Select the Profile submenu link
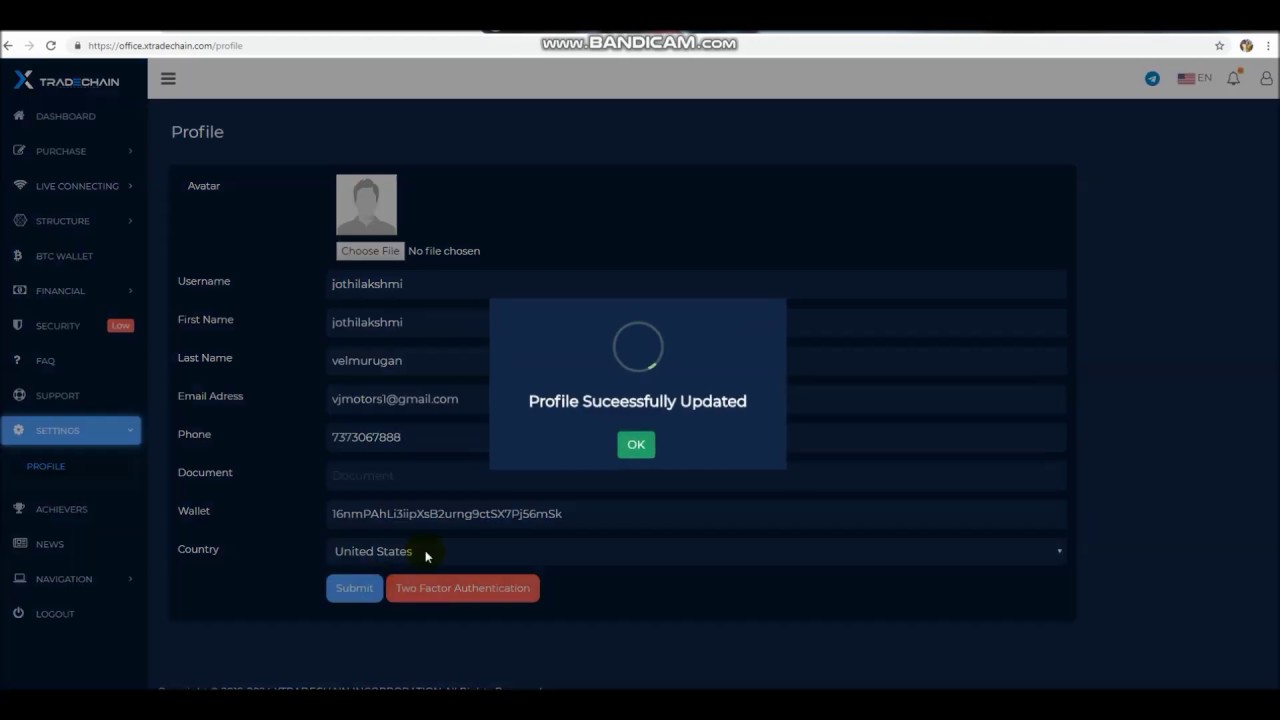This screenshot has height=720, width=1280. point(46,467)
